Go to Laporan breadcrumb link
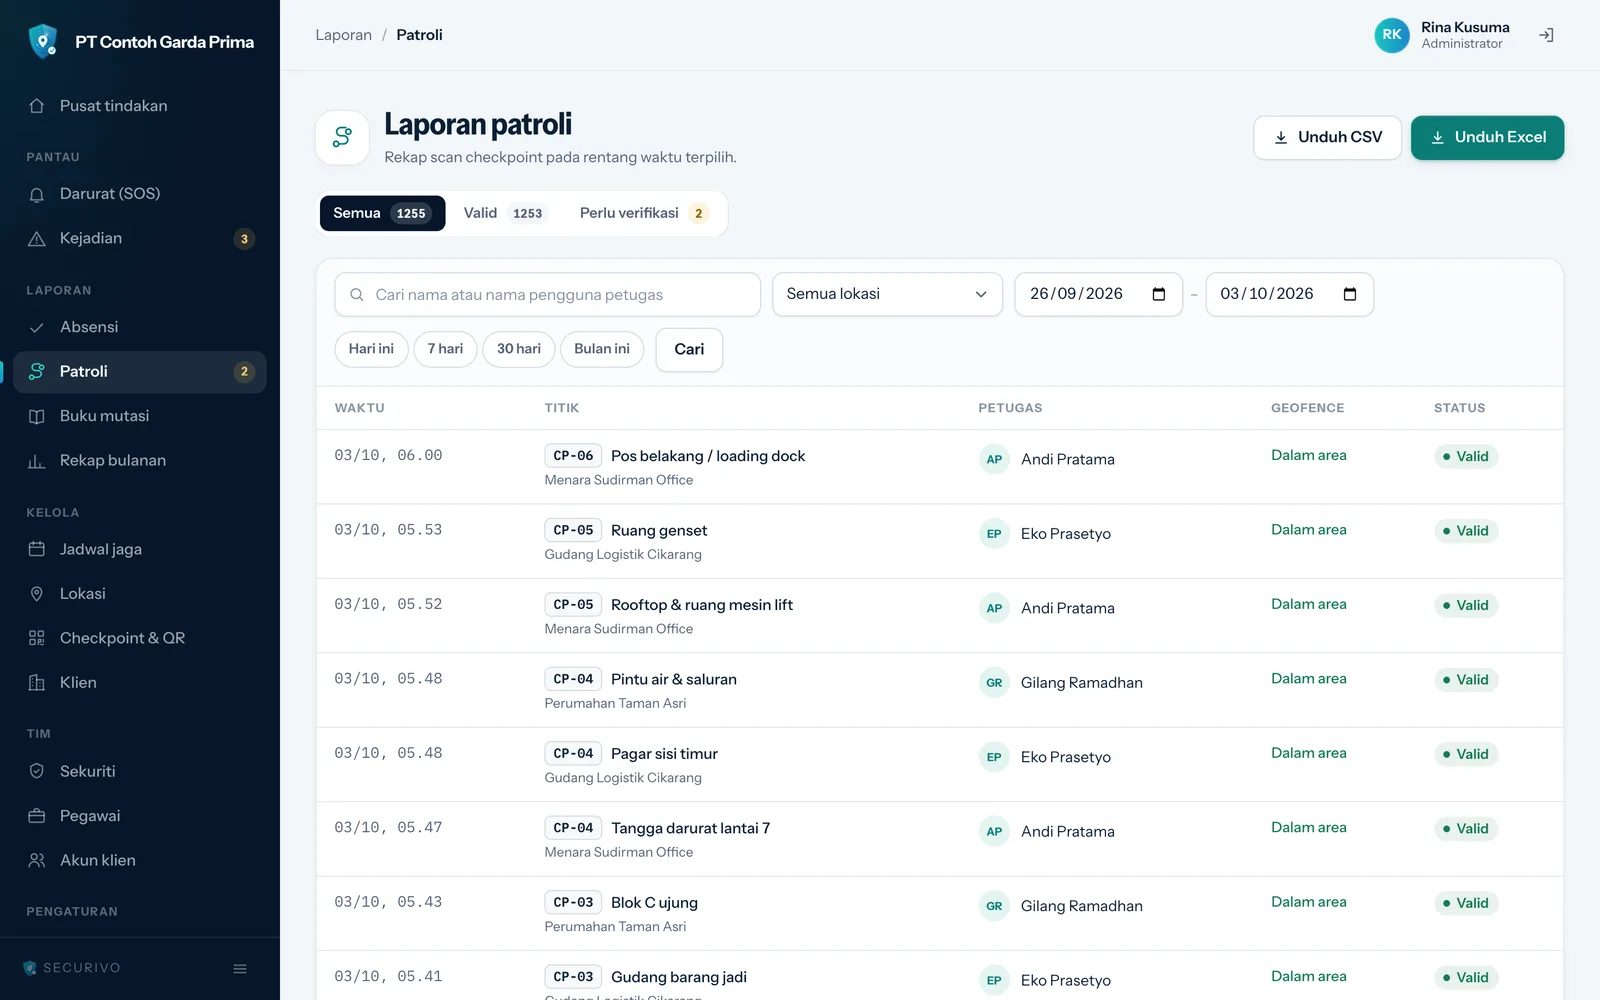 click(x=343, y=35)
